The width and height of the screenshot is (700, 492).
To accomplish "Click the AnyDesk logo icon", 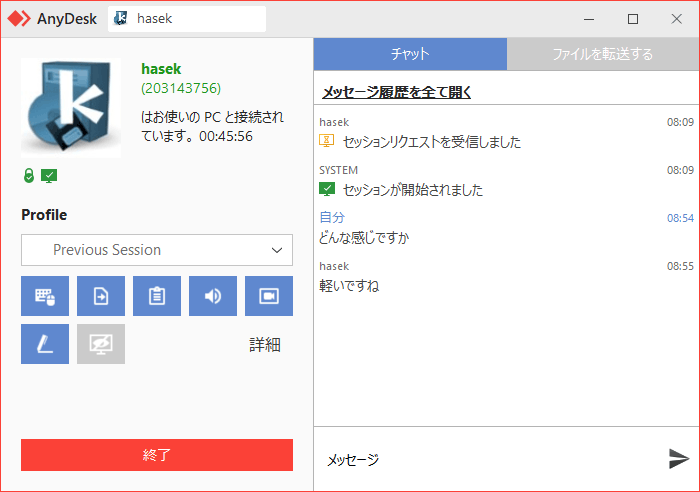I will [x=19, y=19].
